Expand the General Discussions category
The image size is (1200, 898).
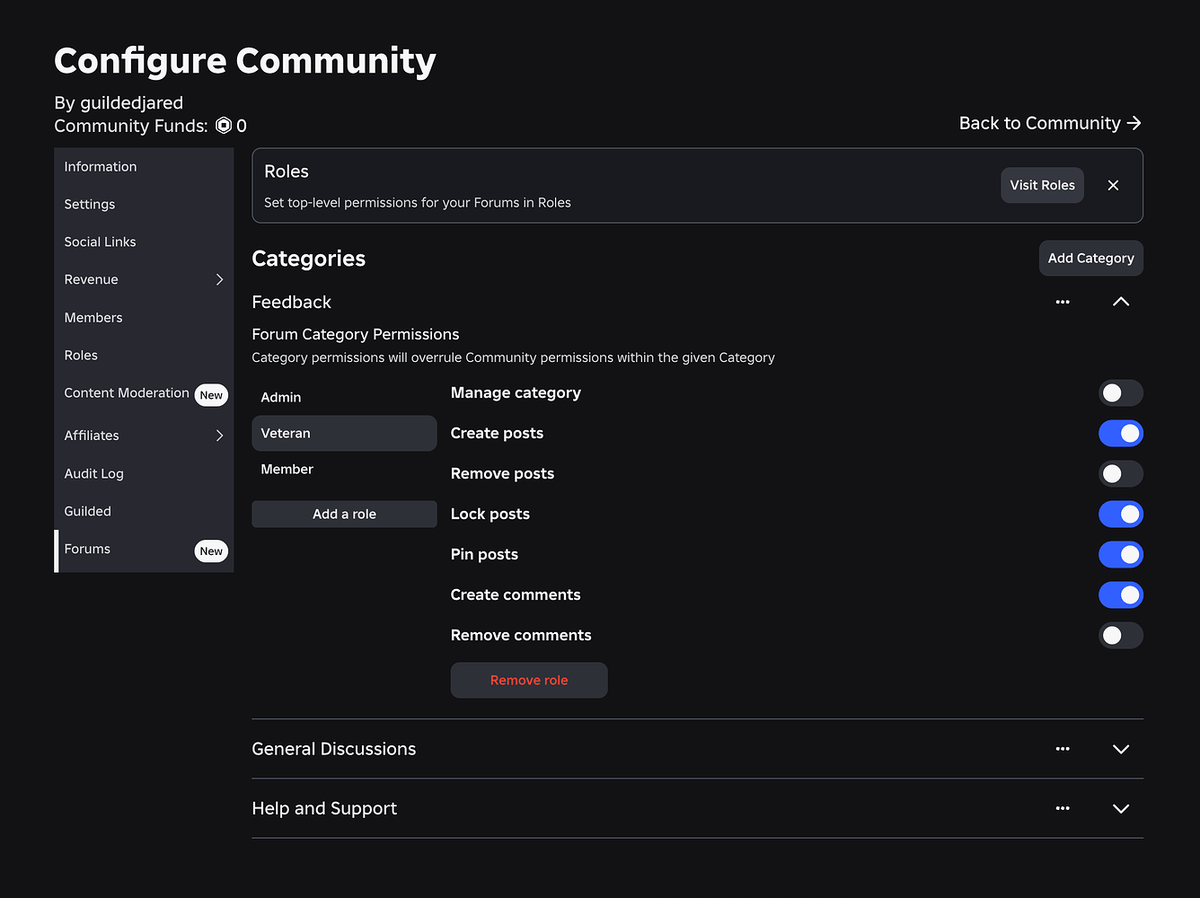coord(1121,748)
